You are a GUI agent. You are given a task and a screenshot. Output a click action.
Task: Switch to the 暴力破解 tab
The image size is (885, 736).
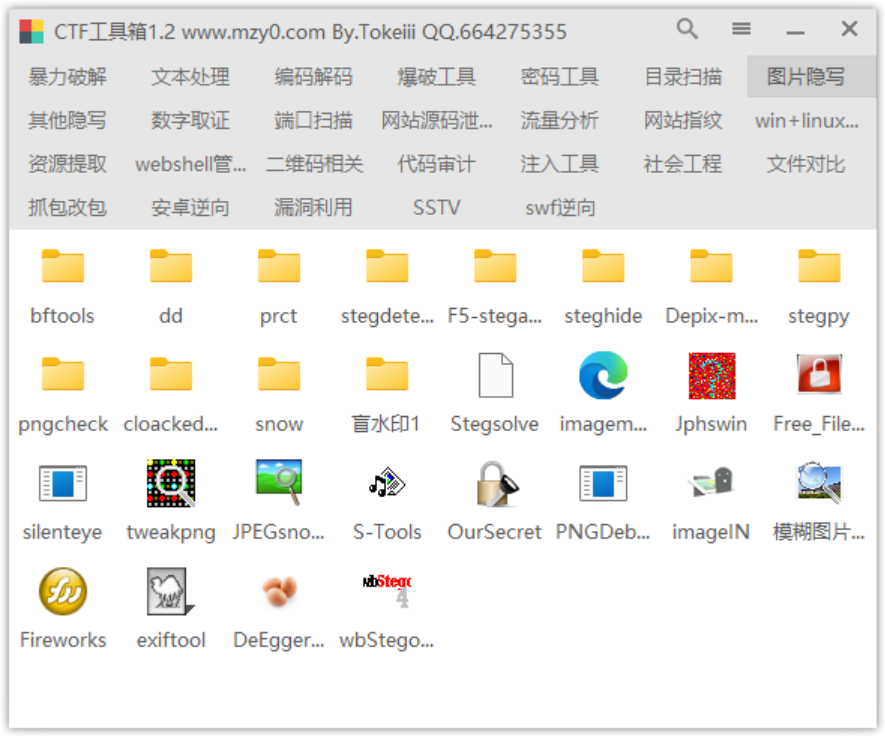pyautogui.click(x=68, y=77)
